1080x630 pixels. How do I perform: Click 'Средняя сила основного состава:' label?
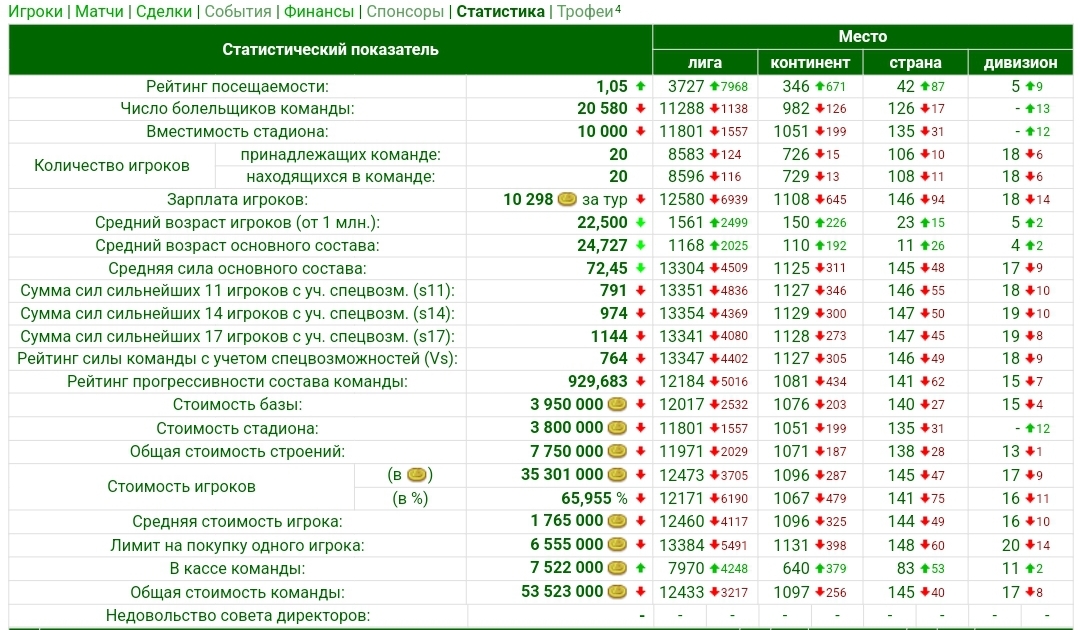(237, 268)
